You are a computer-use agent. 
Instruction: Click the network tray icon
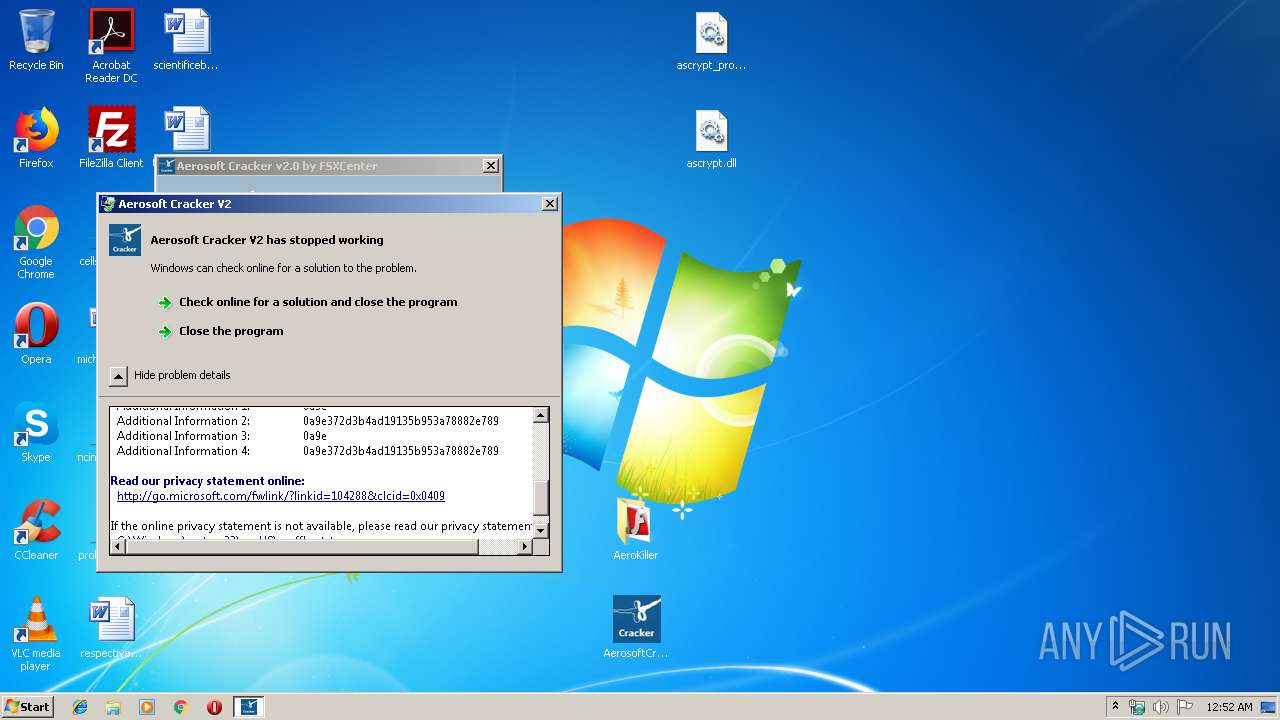click(x=1137, y=707)
